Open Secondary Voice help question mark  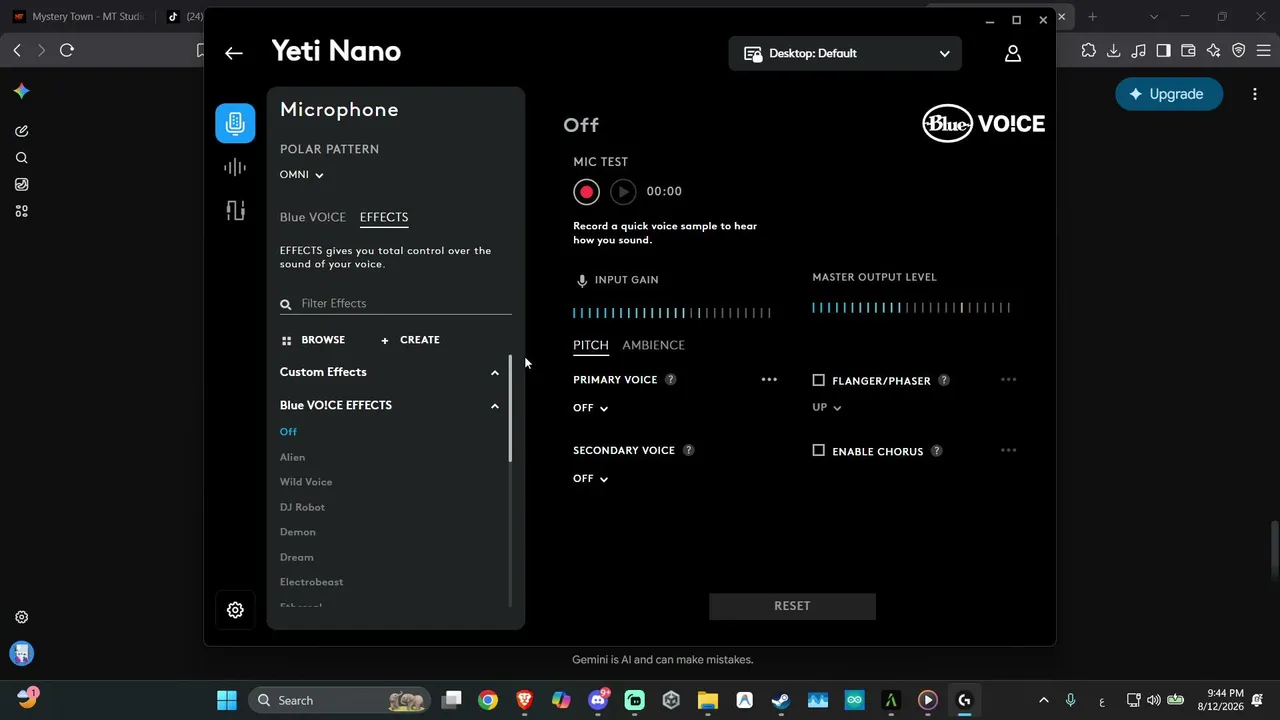tap(689, 450)
